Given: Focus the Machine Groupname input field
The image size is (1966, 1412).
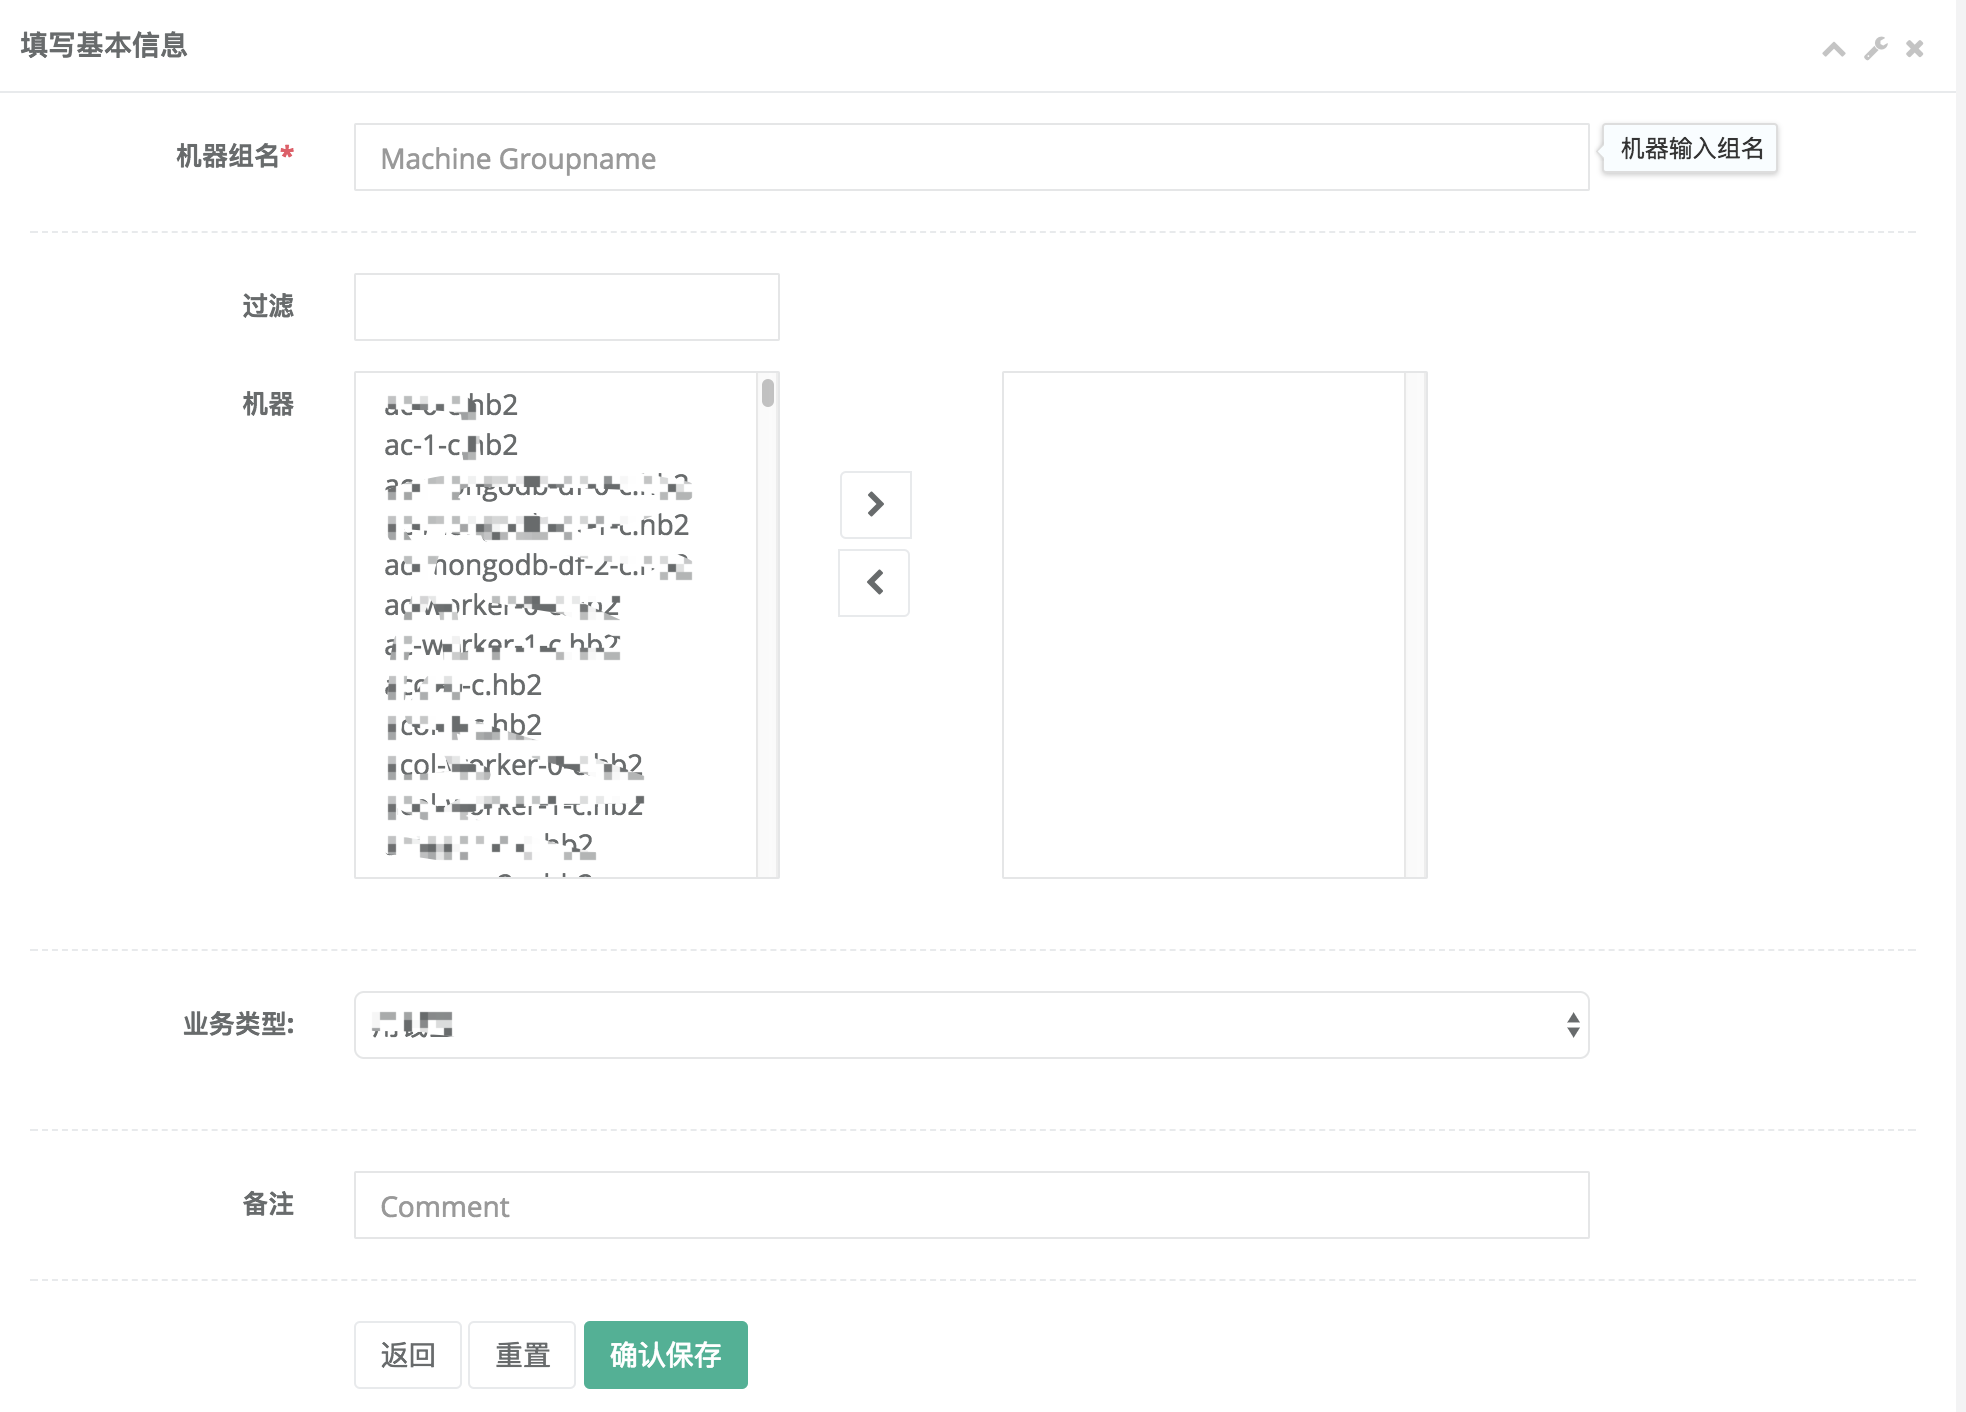Looking at the screenshot, I should coord(971,157).
